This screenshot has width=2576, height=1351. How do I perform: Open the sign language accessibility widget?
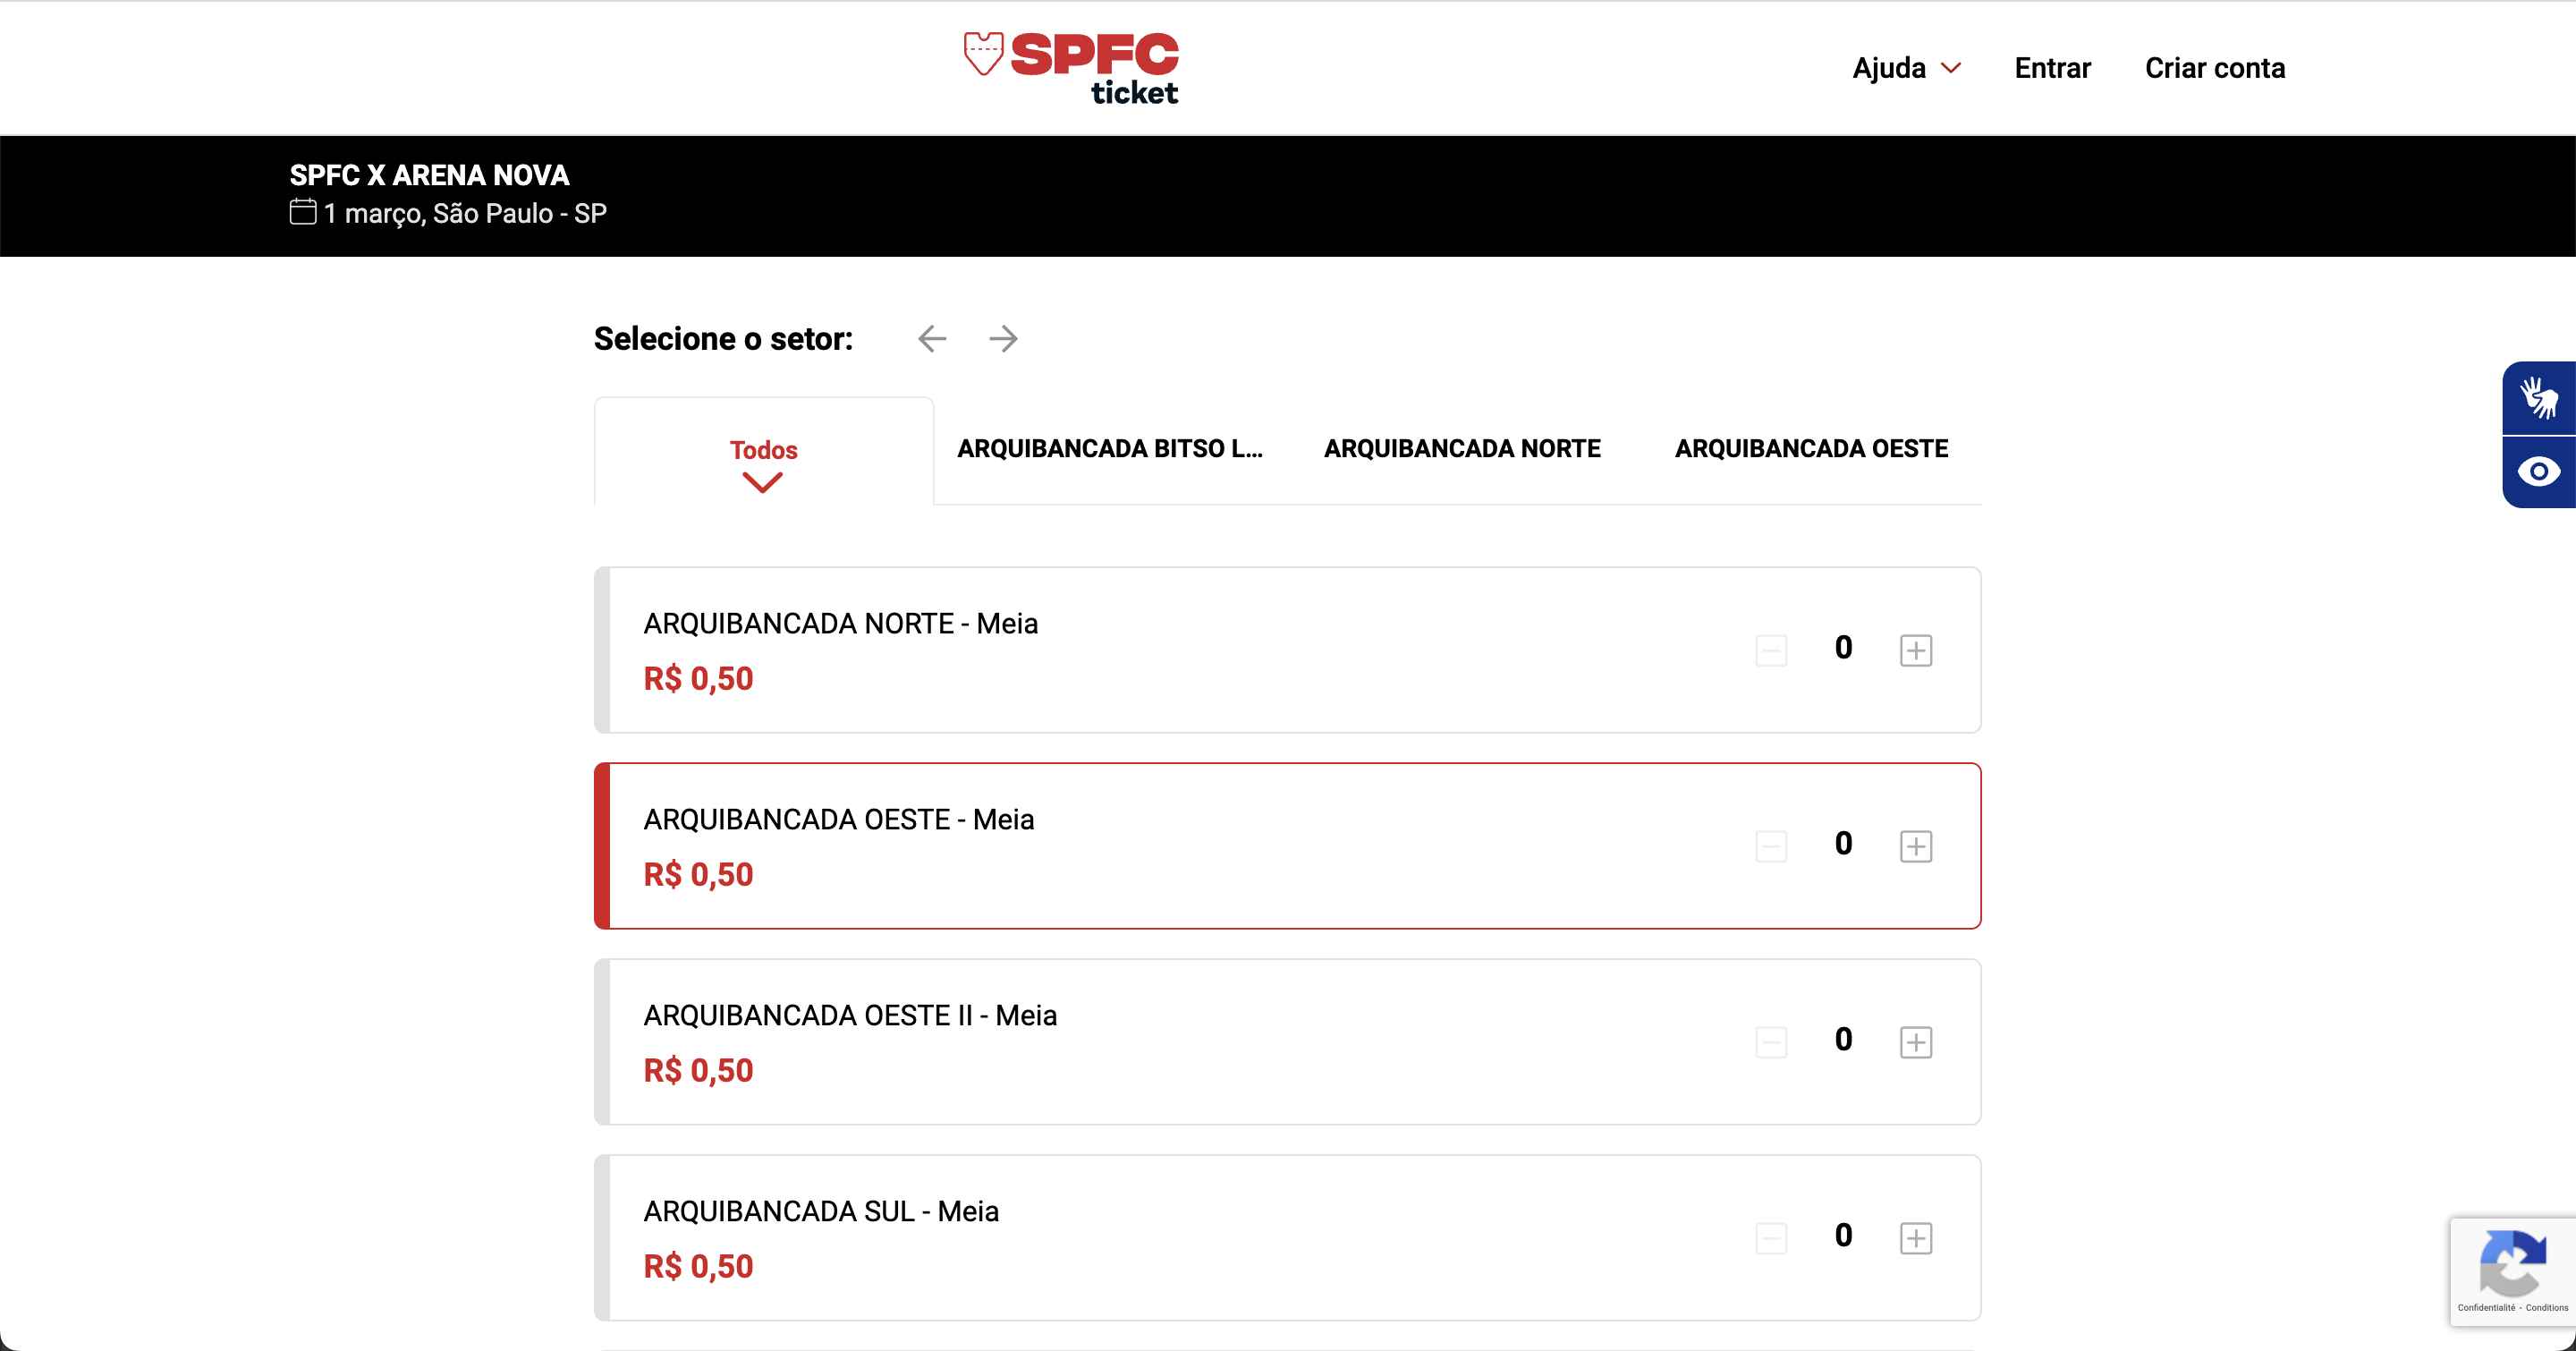(2538, 398)
